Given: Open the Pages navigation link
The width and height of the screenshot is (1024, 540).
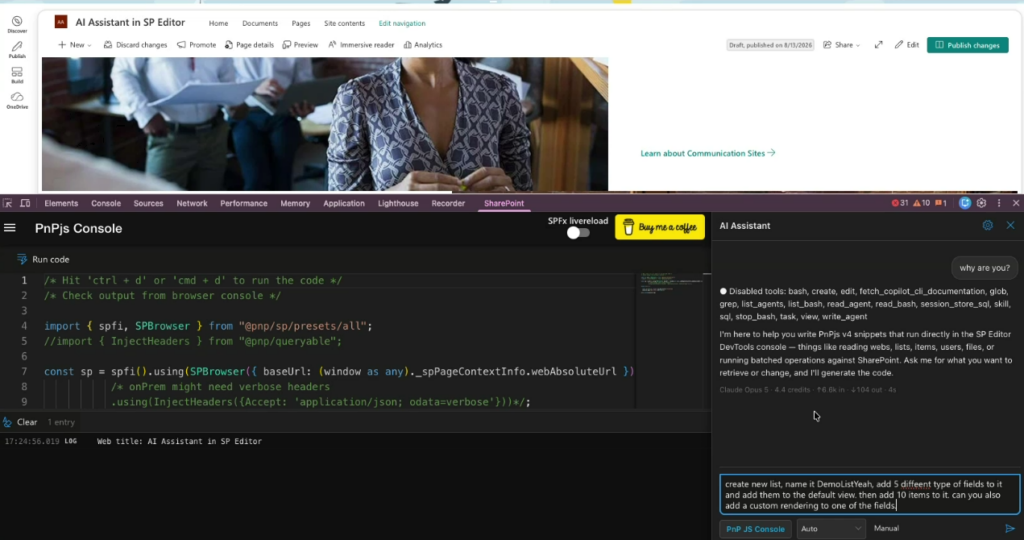Looking at the screenshot, I should (301, 24).
